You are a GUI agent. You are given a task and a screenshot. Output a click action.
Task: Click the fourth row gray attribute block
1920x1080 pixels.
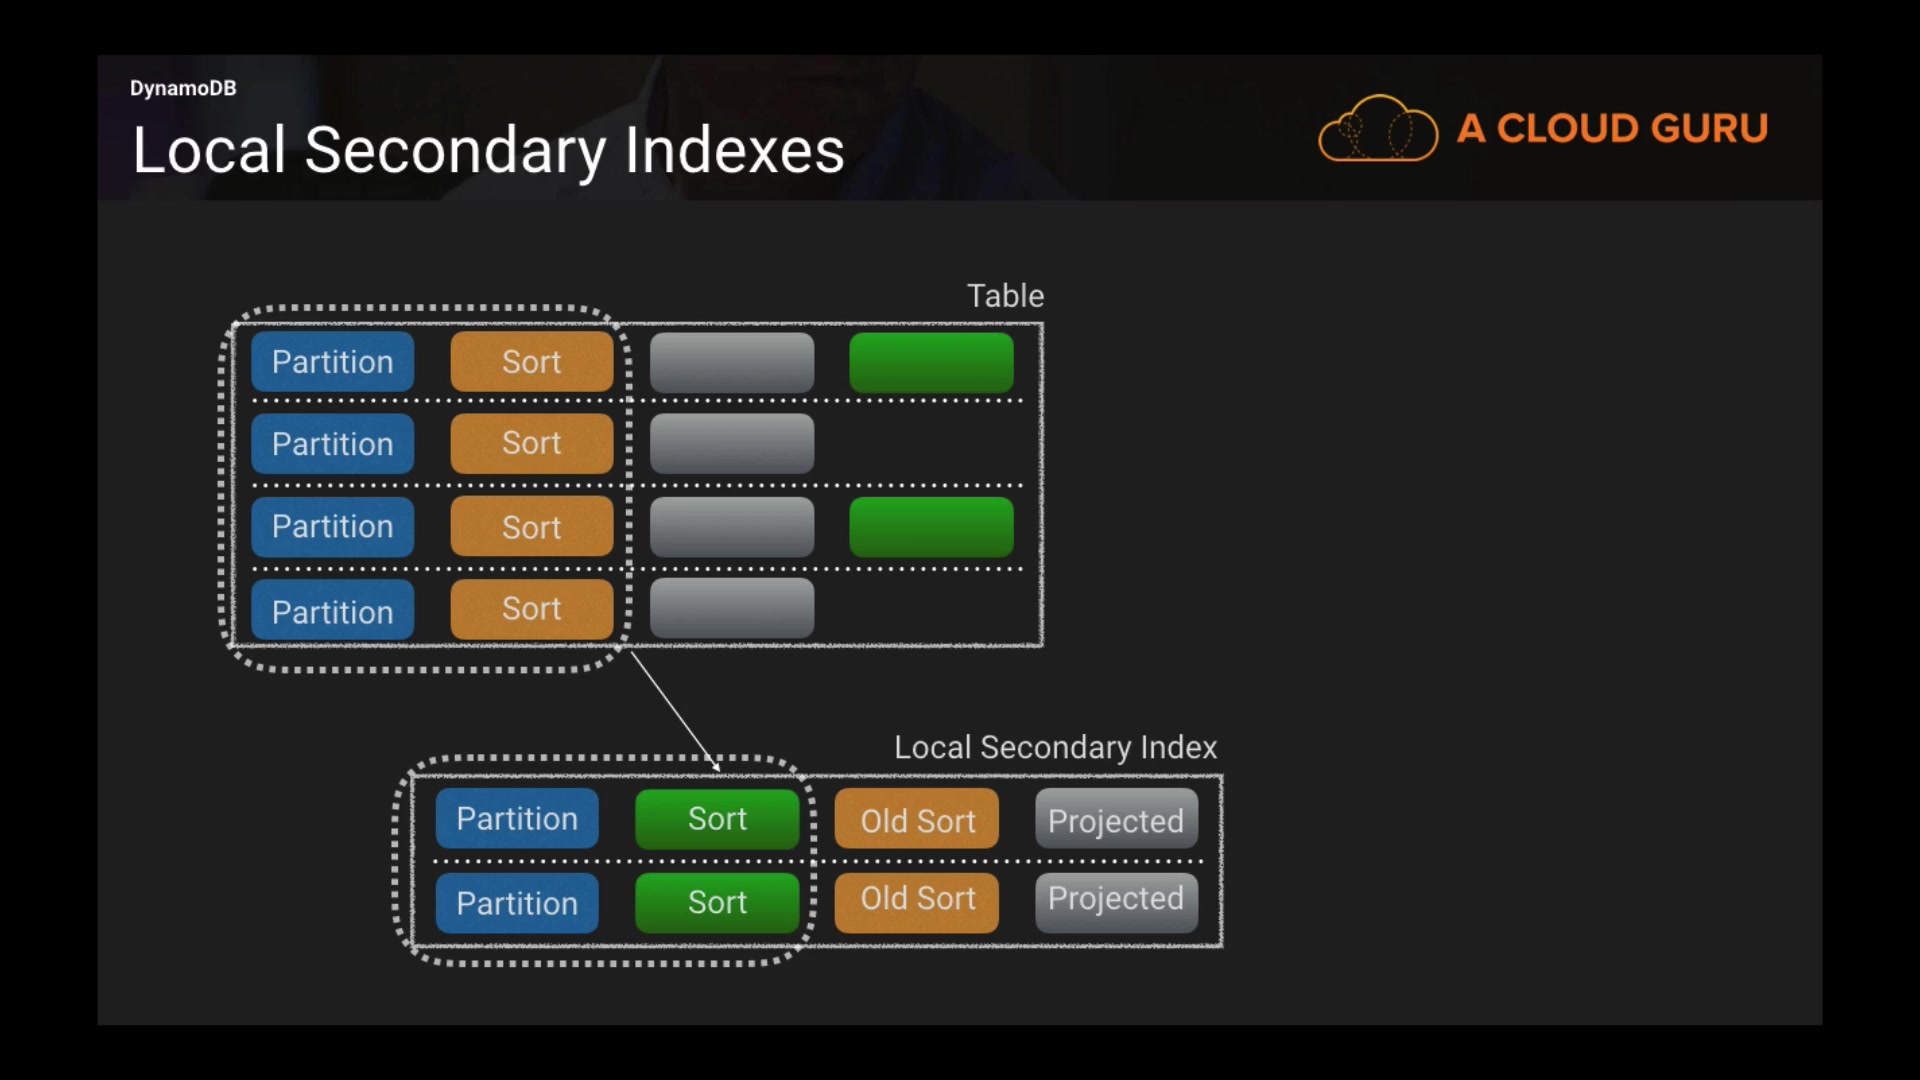click(x=731, y=608)
